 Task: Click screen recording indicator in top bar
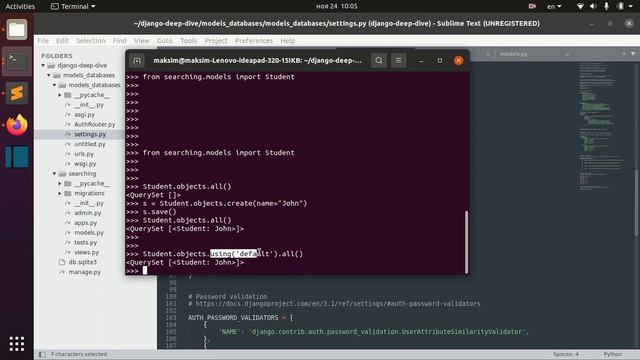(x=532, y=6)
